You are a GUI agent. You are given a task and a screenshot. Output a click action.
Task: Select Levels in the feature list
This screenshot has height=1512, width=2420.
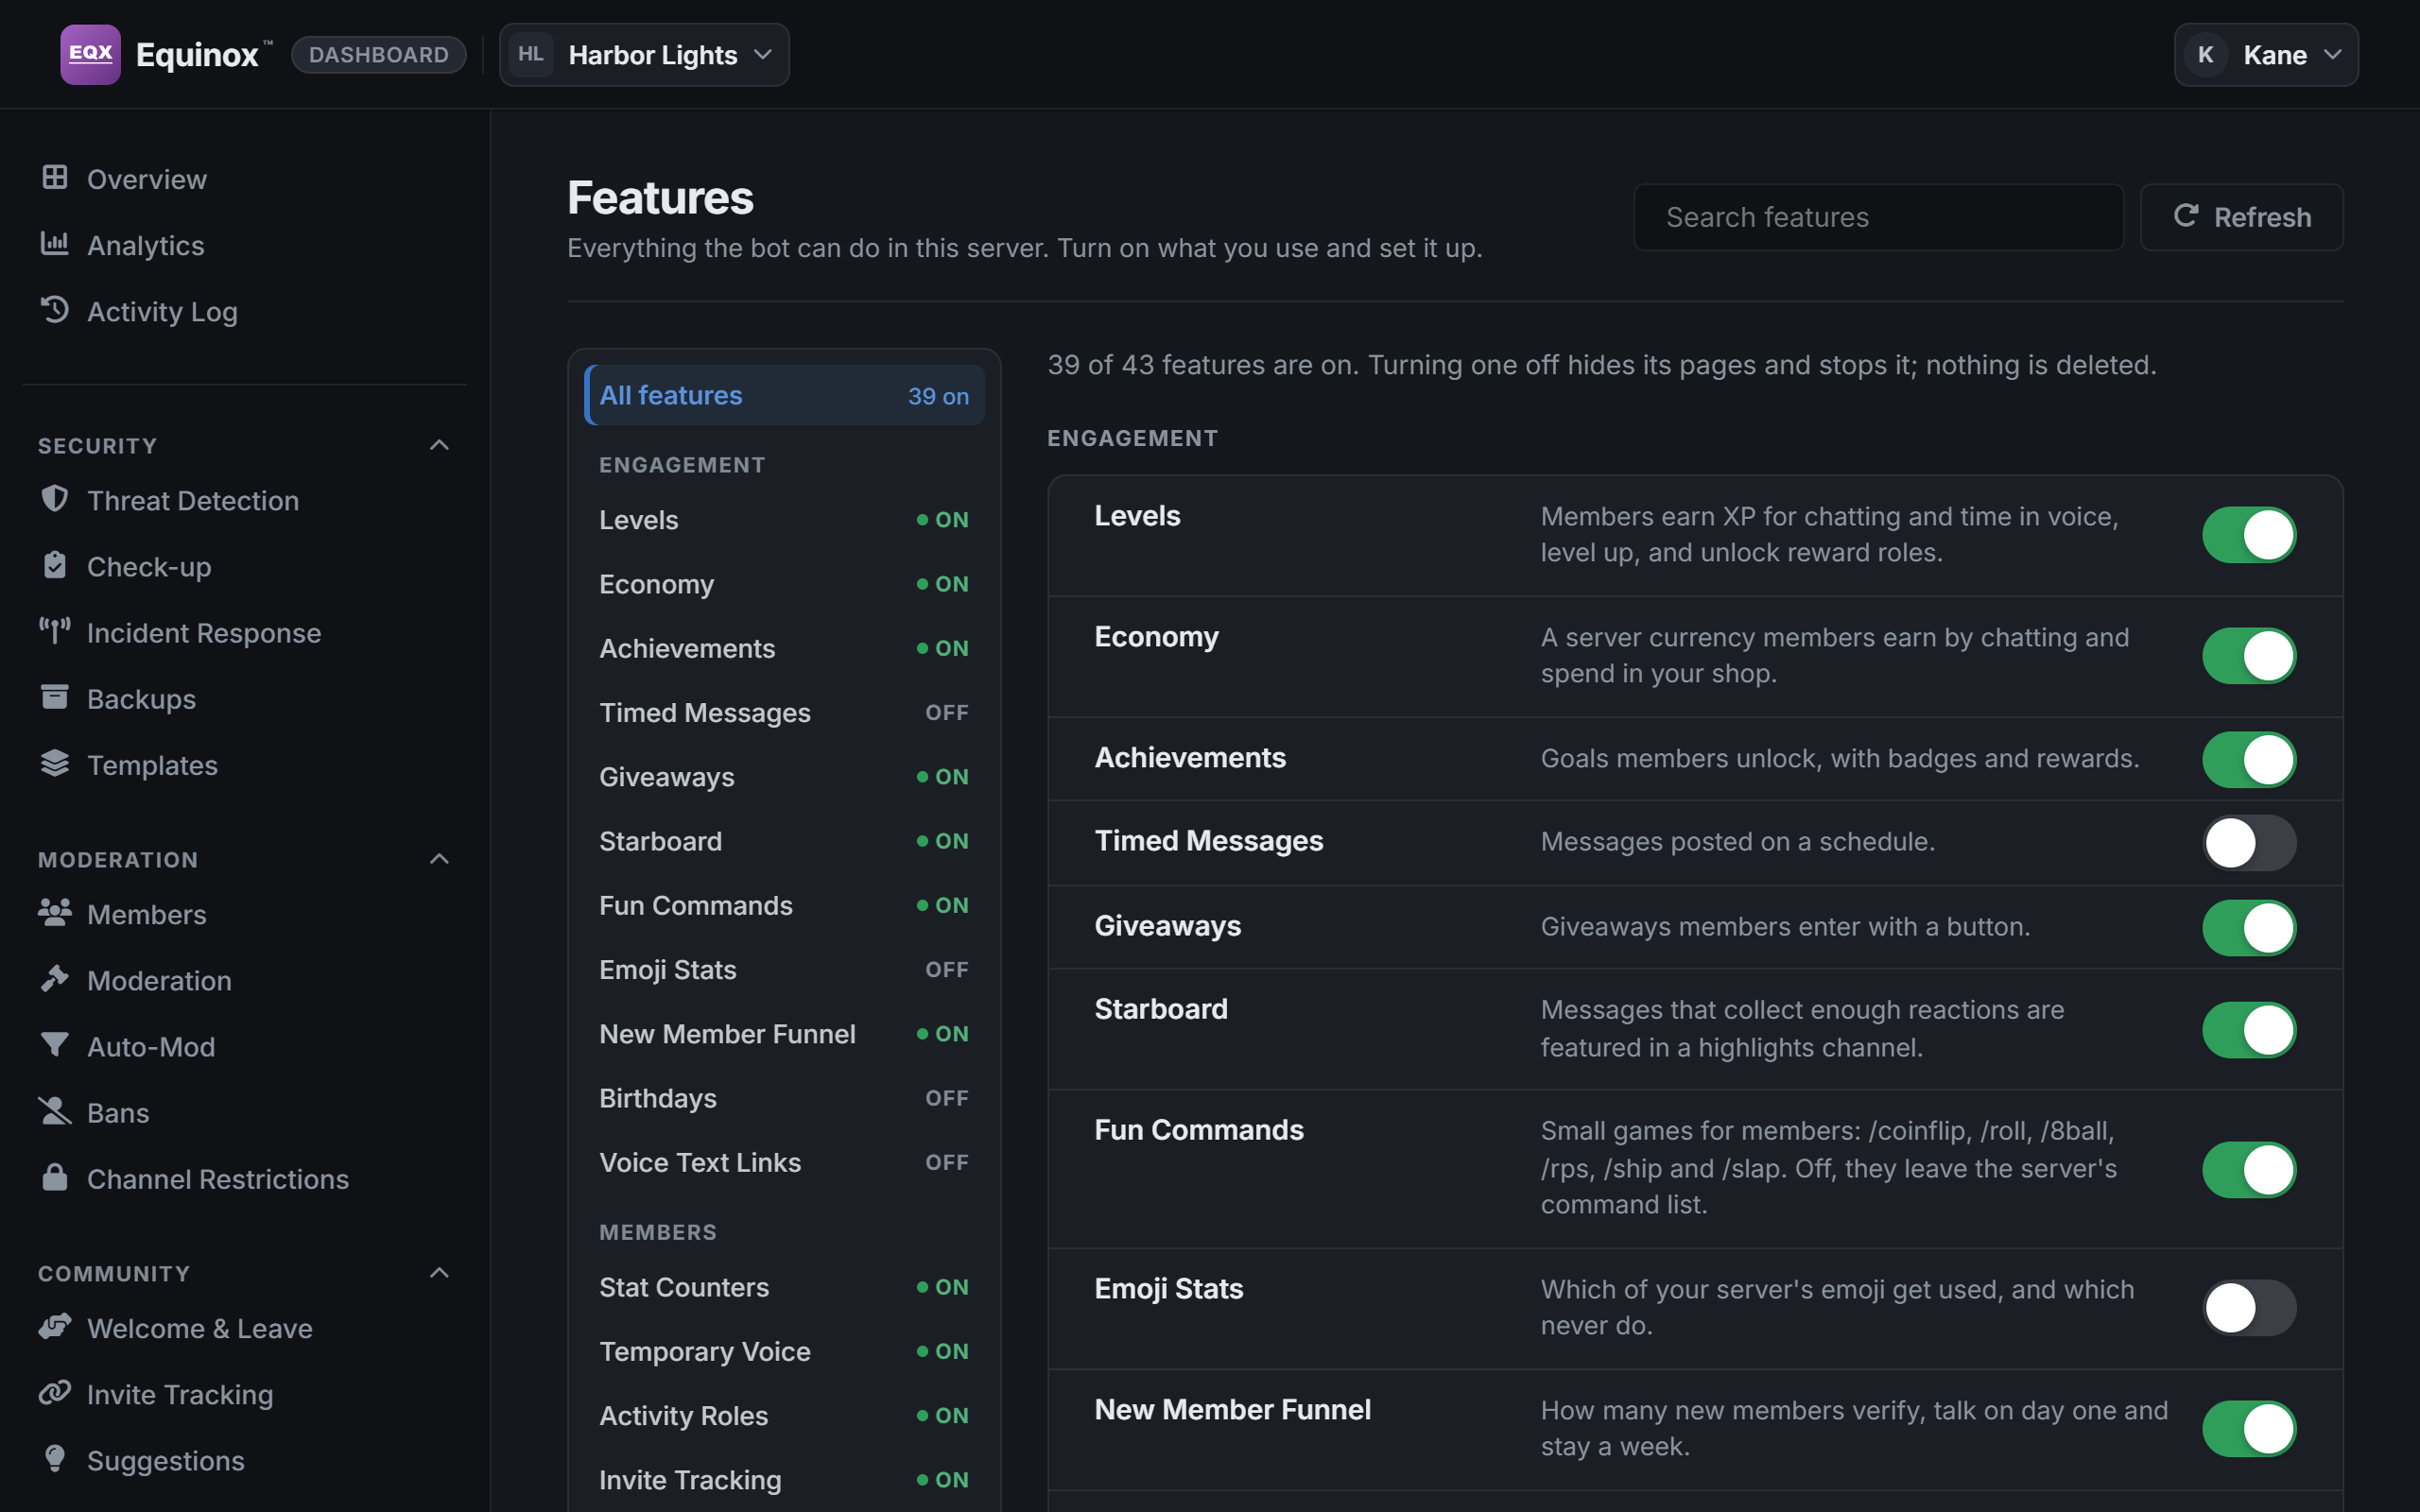pyautogui.click(x=785, y=520)
